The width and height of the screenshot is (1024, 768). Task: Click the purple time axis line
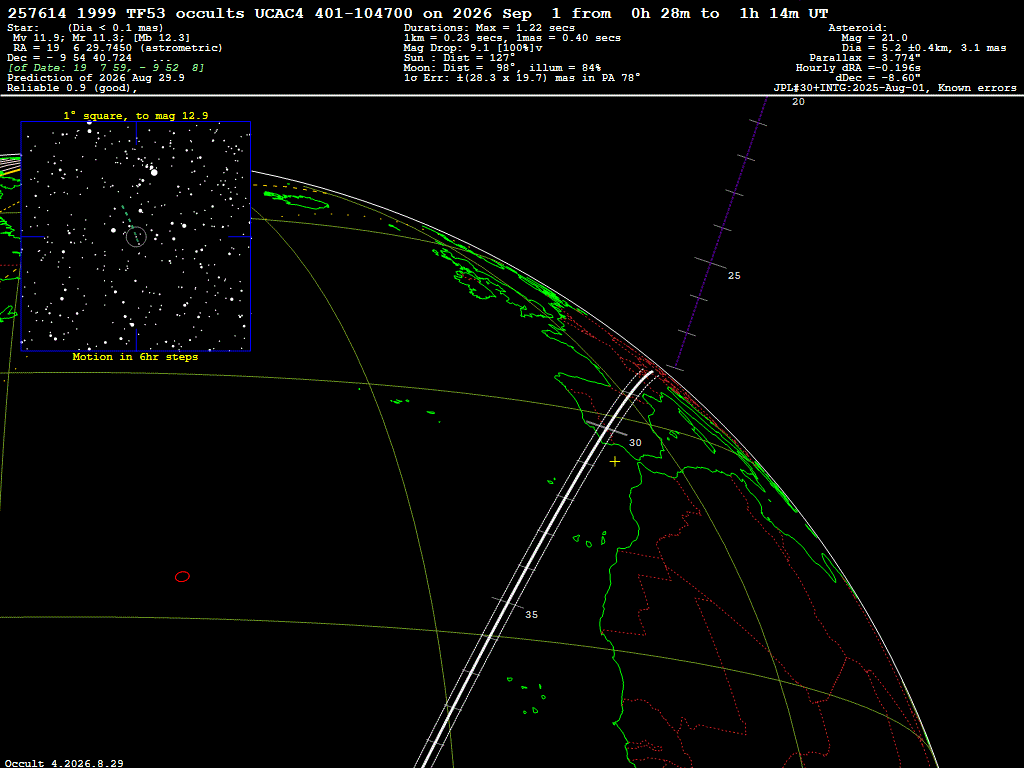(x=721, y=233)
